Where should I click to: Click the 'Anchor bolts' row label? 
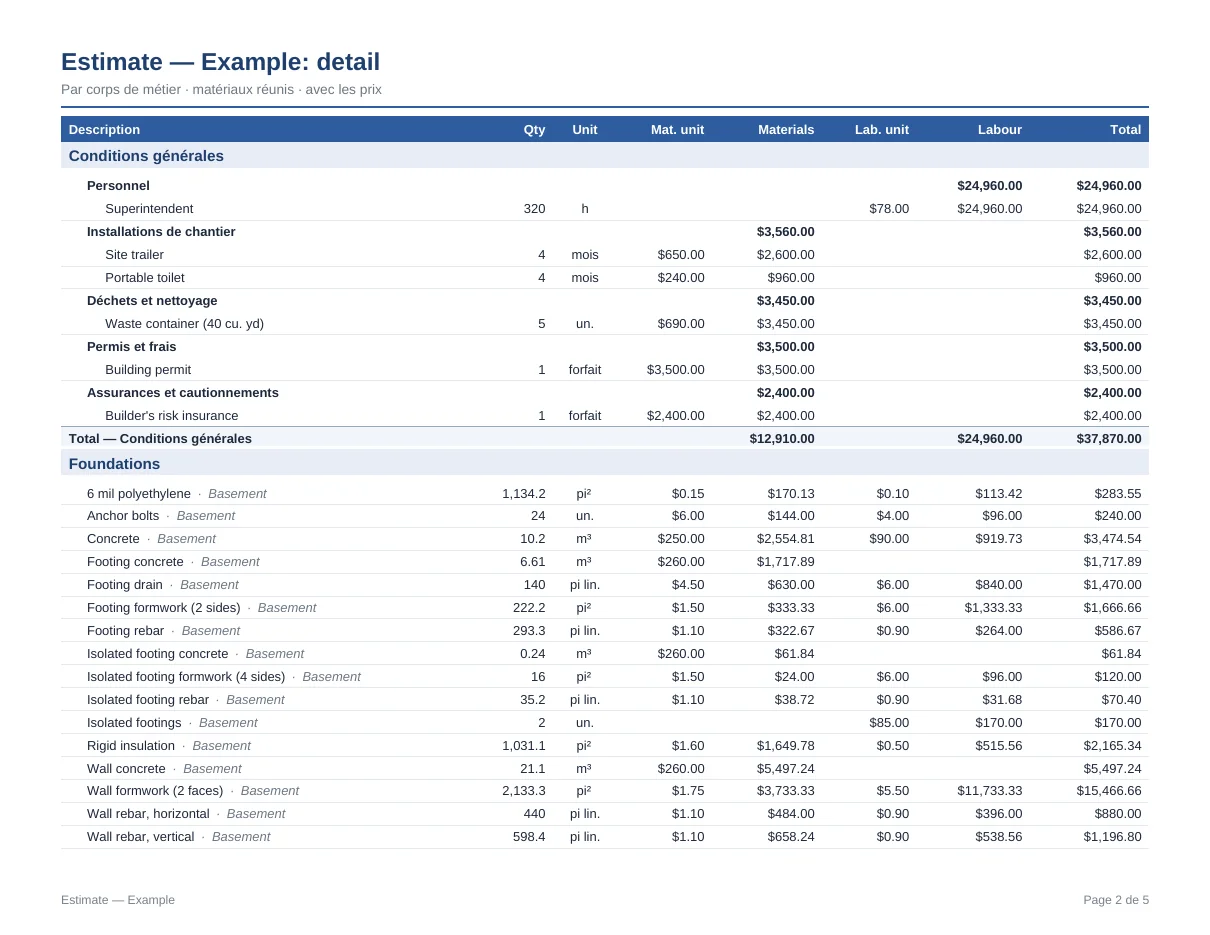123,516
